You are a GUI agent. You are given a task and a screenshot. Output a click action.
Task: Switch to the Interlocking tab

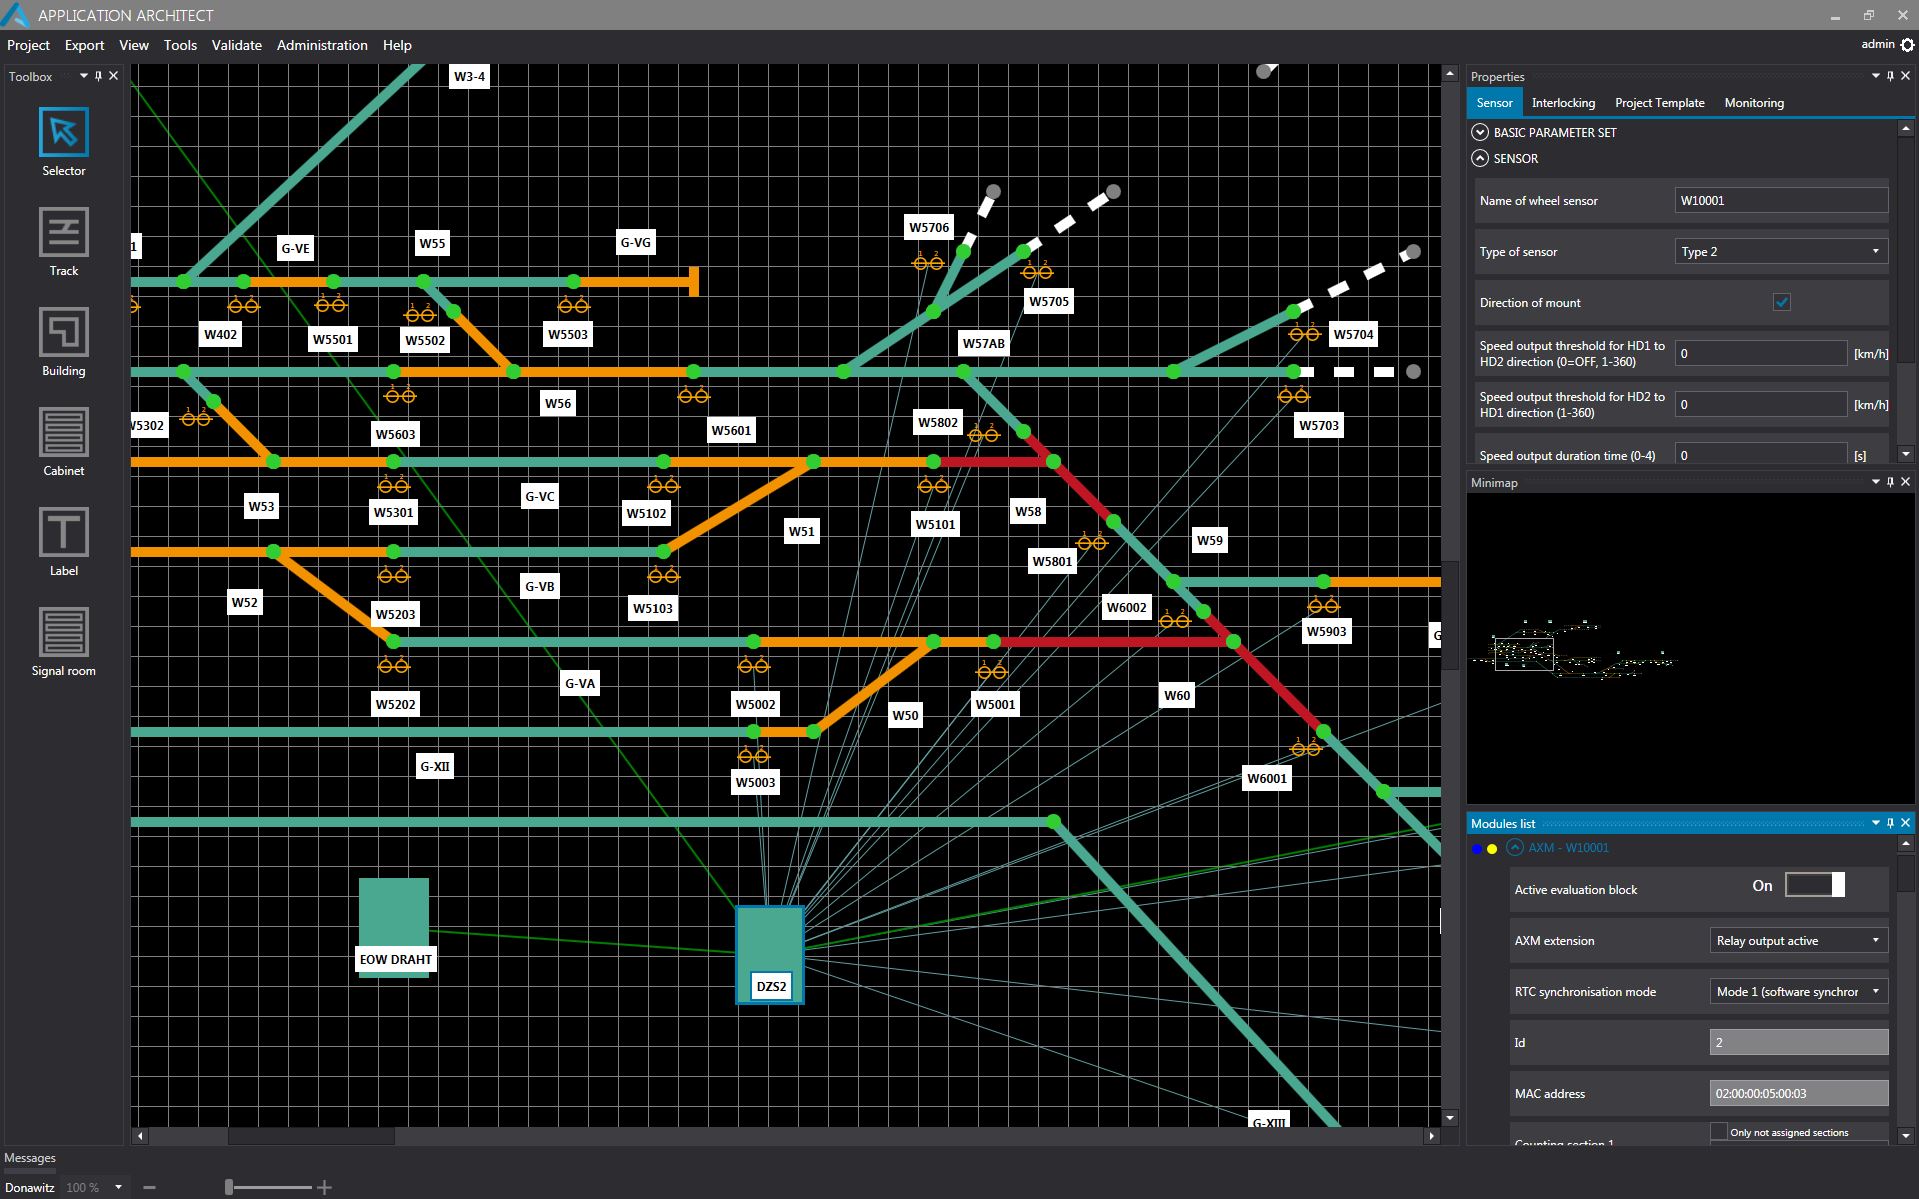tap(1562, 103)
